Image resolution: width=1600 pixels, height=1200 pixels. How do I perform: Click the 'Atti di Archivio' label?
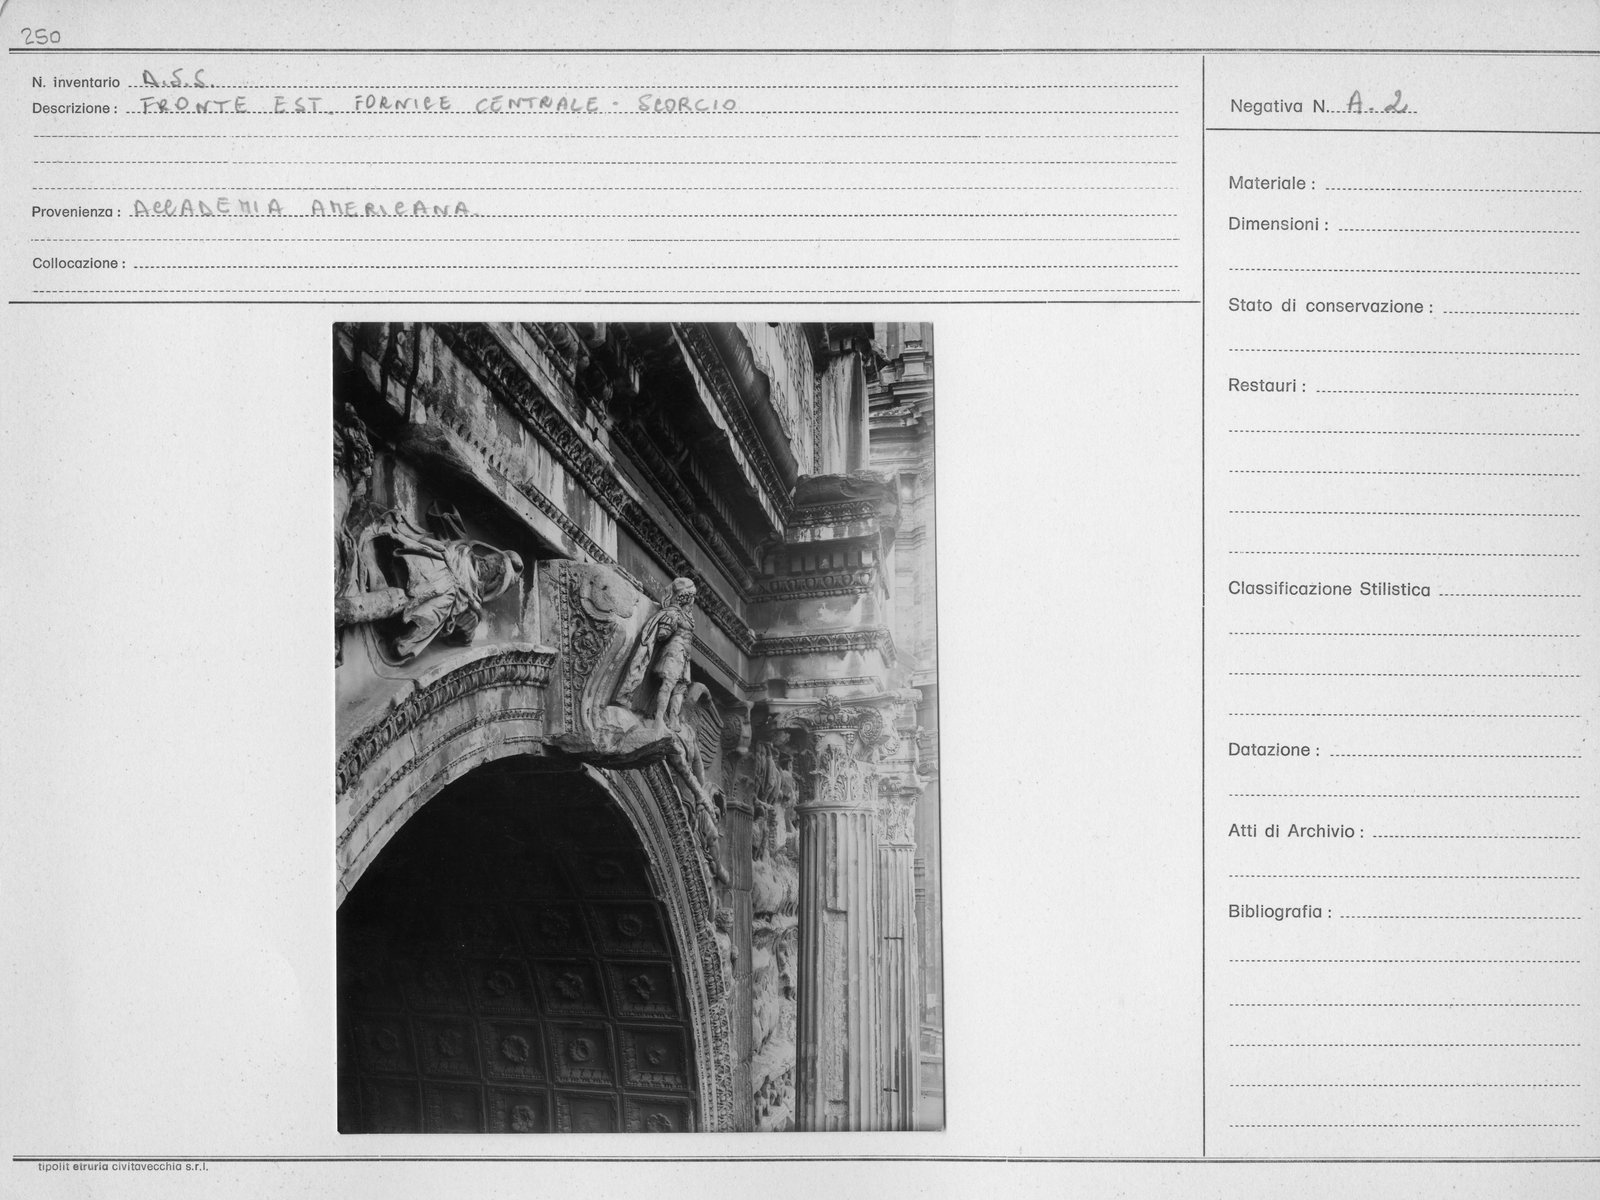[x=1296, y=832]
